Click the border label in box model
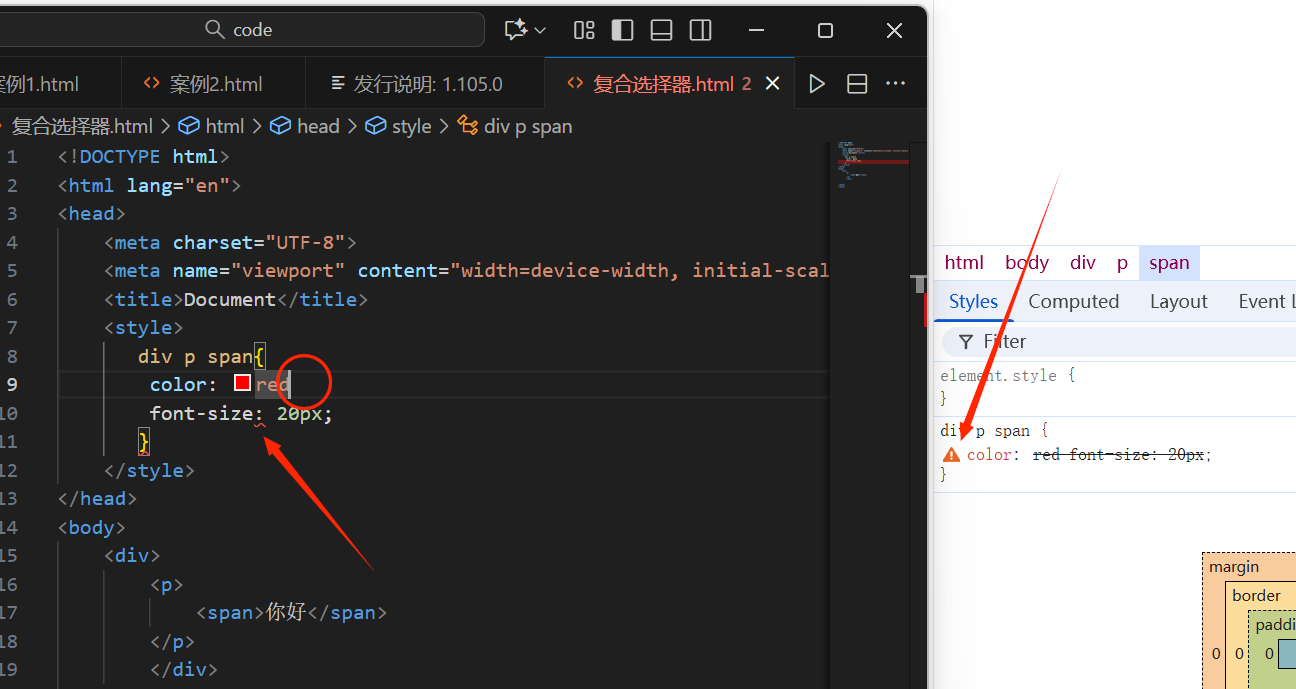Image resolution: width=1296 pixels, height=689 pixels. click(x=1256, y=595)
